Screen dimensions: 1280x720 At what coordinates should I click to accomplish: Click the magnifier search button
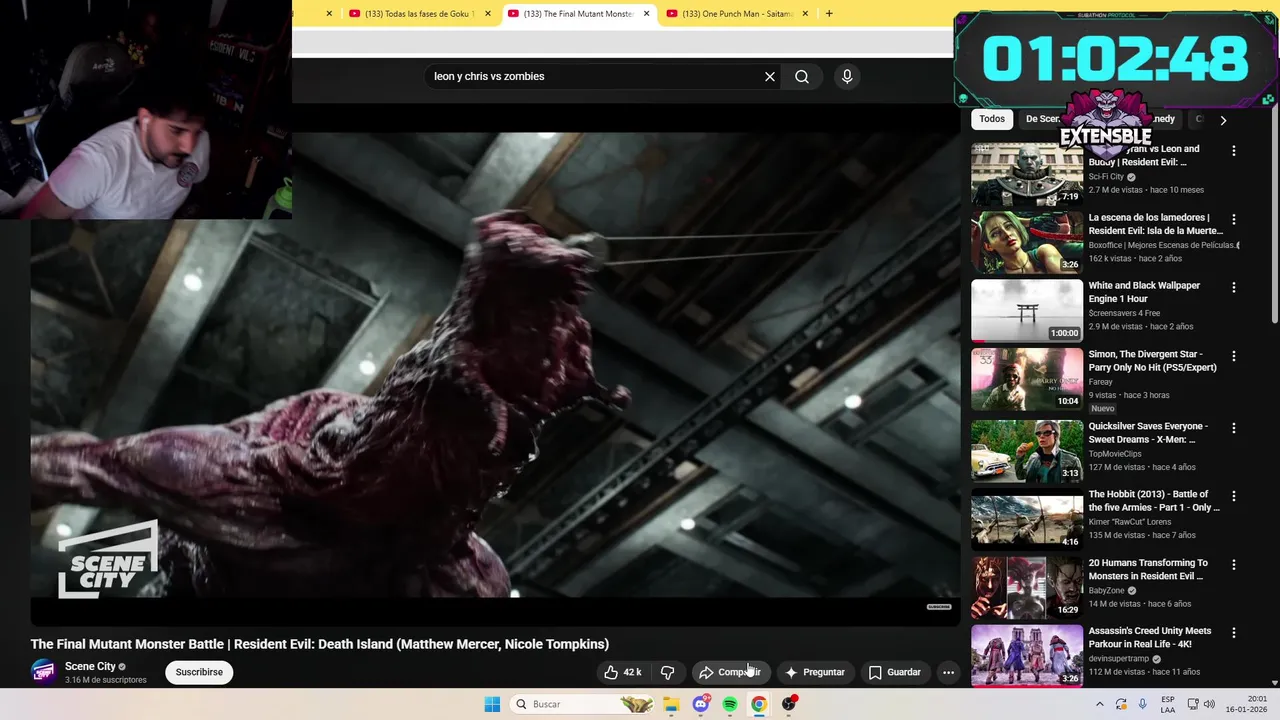[802, 76]
